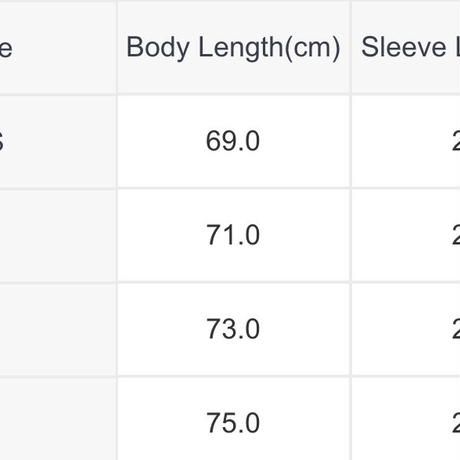
Task: Click the header cell ending in 'e'
Action: tap(58, 48)
